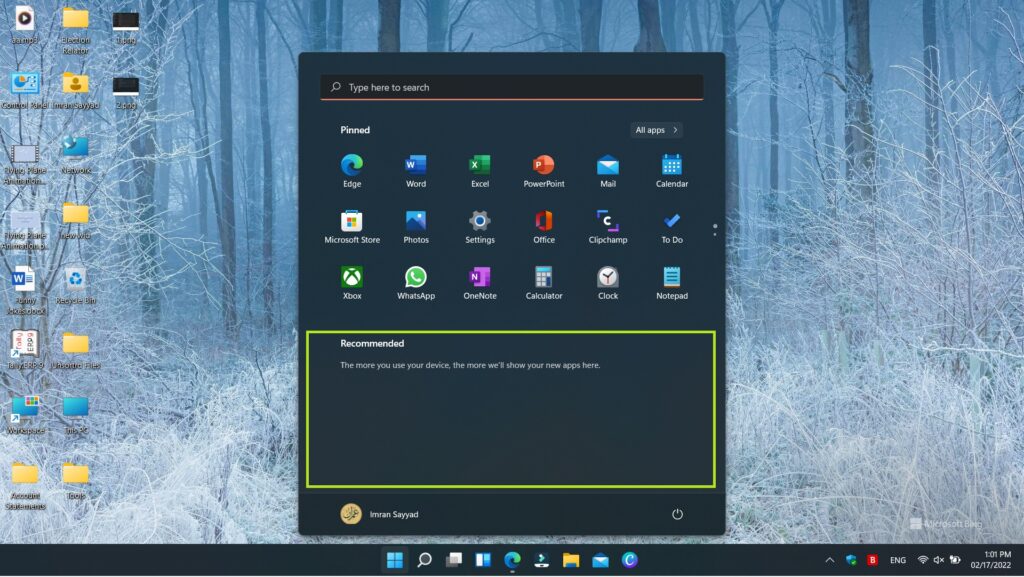The image size is (1024, 577).
Task: Select the Unsorted Files desktop folder
Action: click(76, 350)
